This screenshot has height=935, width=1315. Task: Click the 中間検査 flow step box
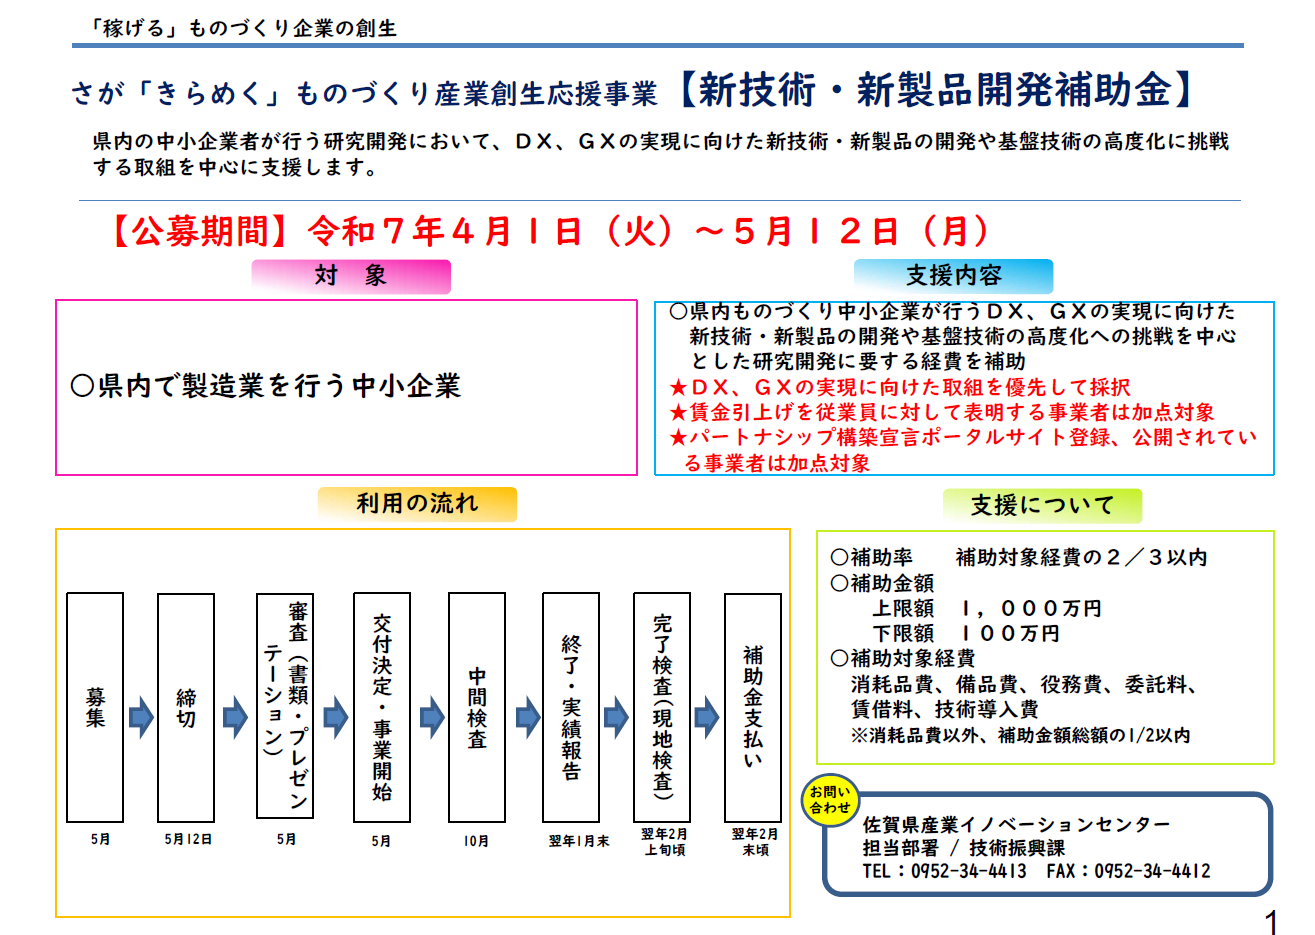477,707
